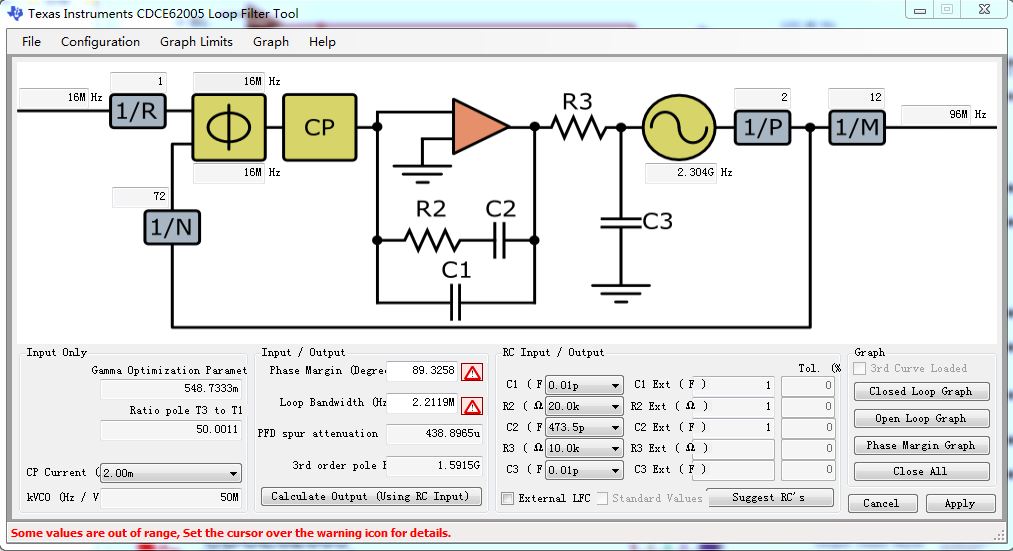Click the C1 tolerance percent field
The image size is (1013, 551).
(x=808, y=386)
